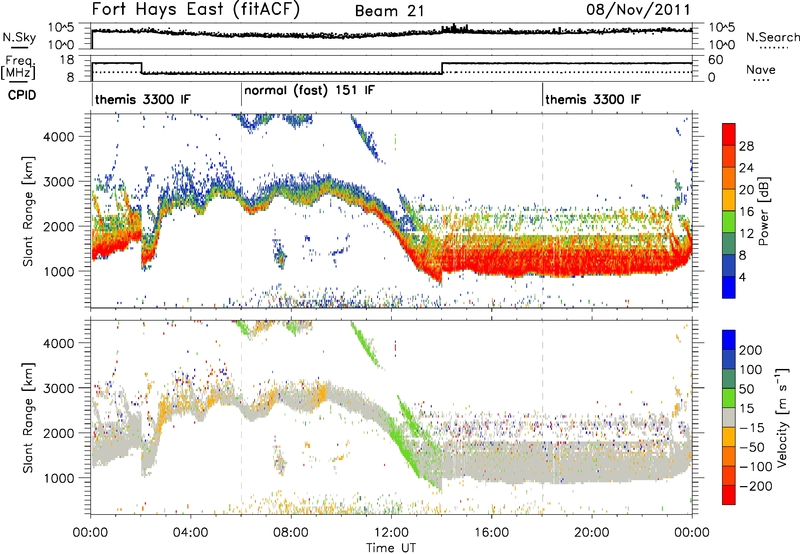Click the '20:00' time axis tick label

point(592,533)
